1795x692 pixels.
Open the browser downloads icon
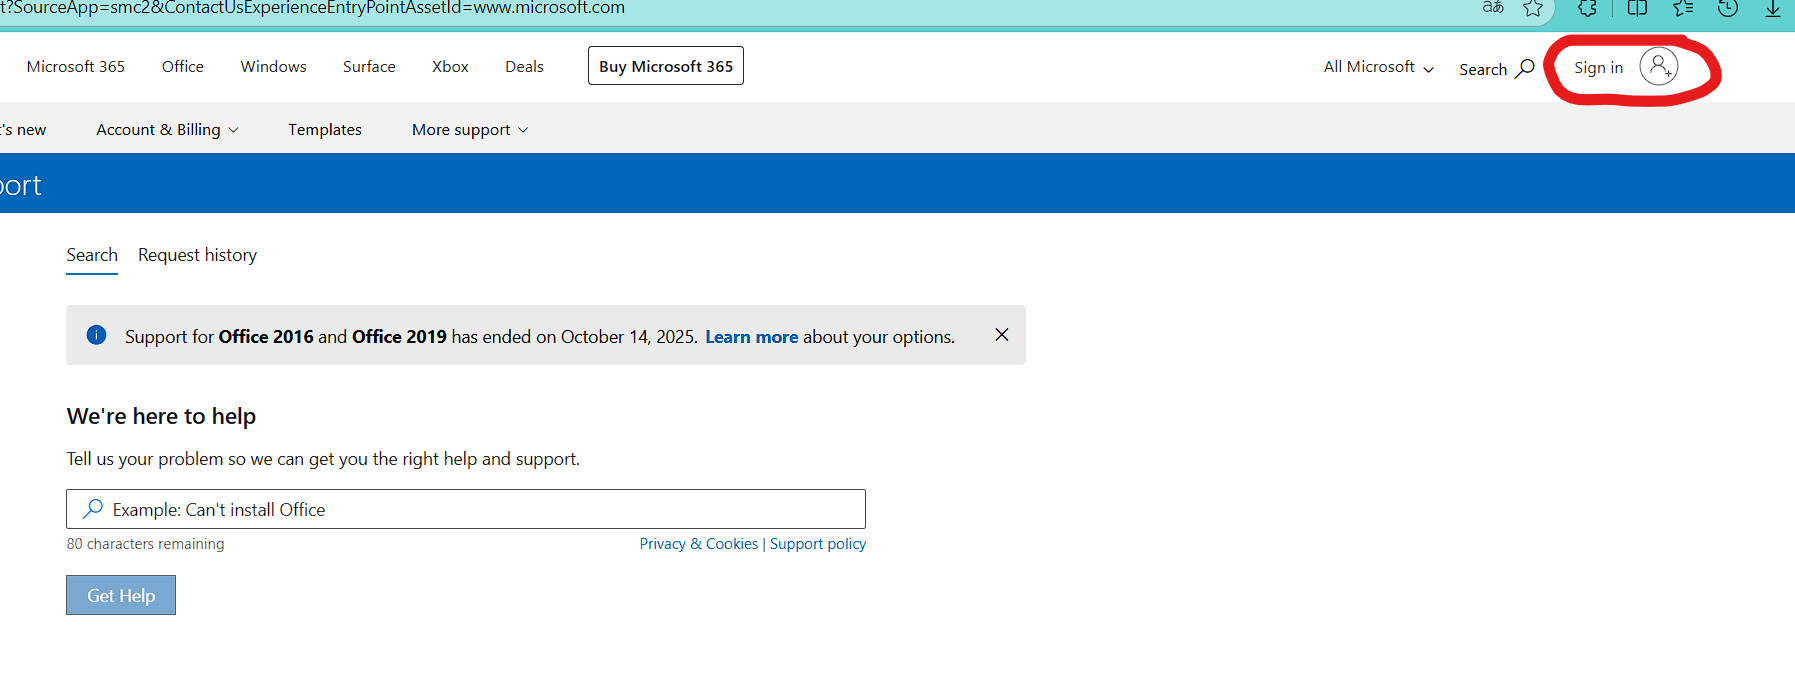tap(1773, 8)
